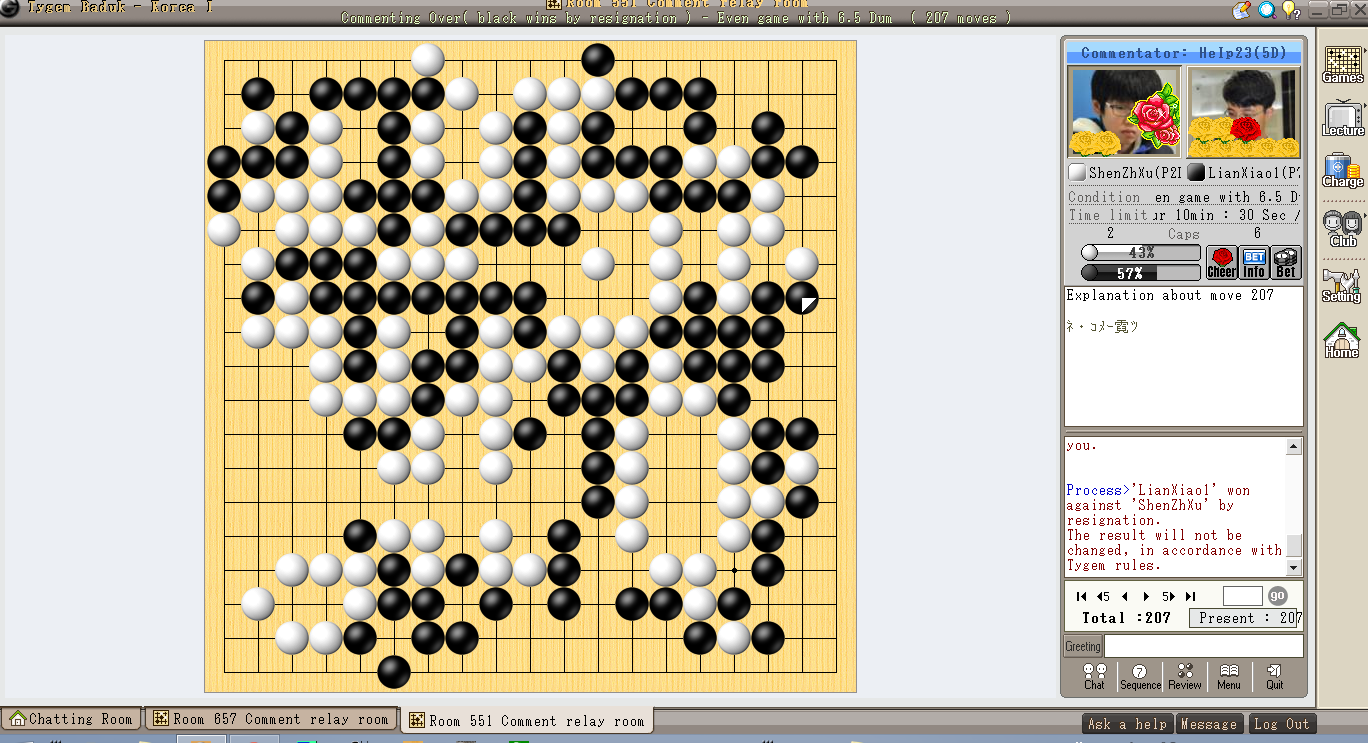Image resolution: width=1368 pixels, height=743 pixels.
Task: Click LianXiao1's player photo
Action: point(1243,112)
